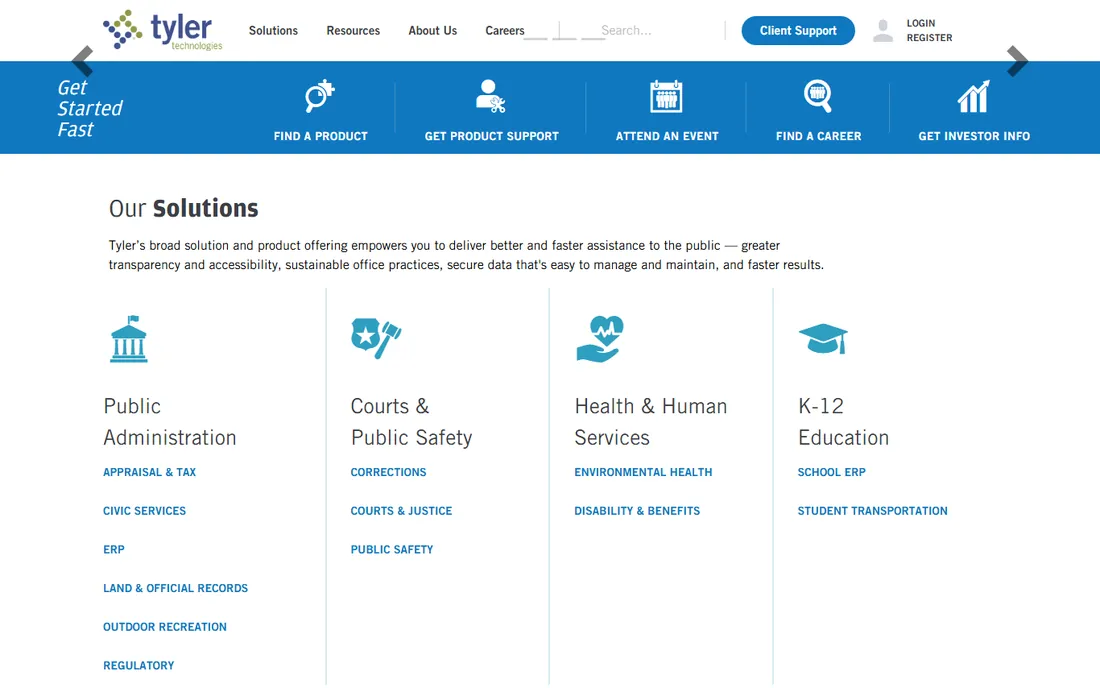Viewport: 1100px width, 688px height.
Task: Open the K-12 Education heading
Action: (x=843, y=421)
